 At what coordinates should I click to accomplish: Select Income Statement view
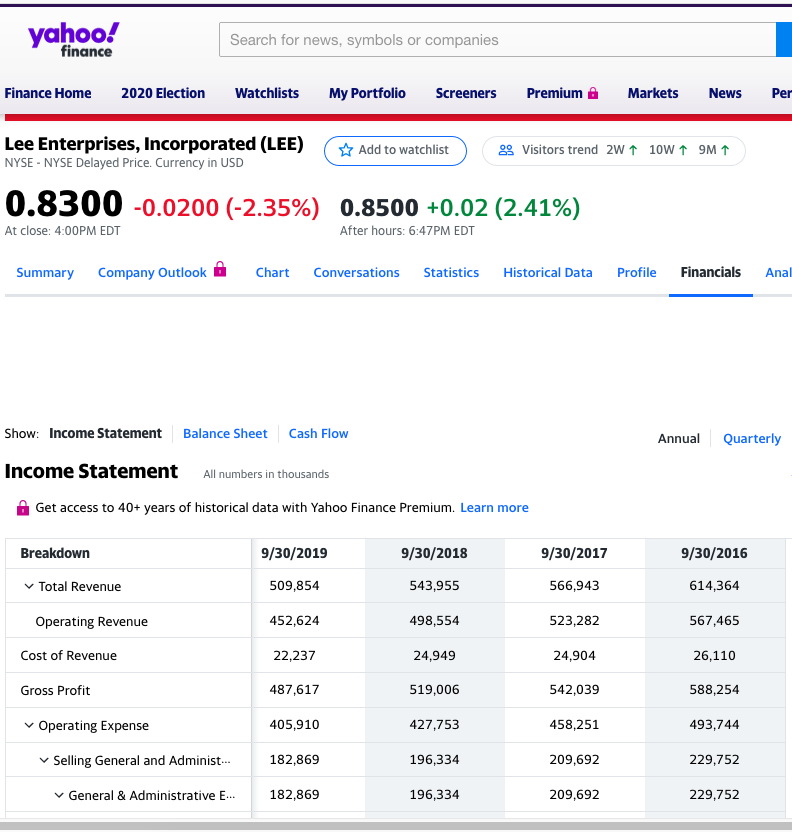click(x=106, y=434)
